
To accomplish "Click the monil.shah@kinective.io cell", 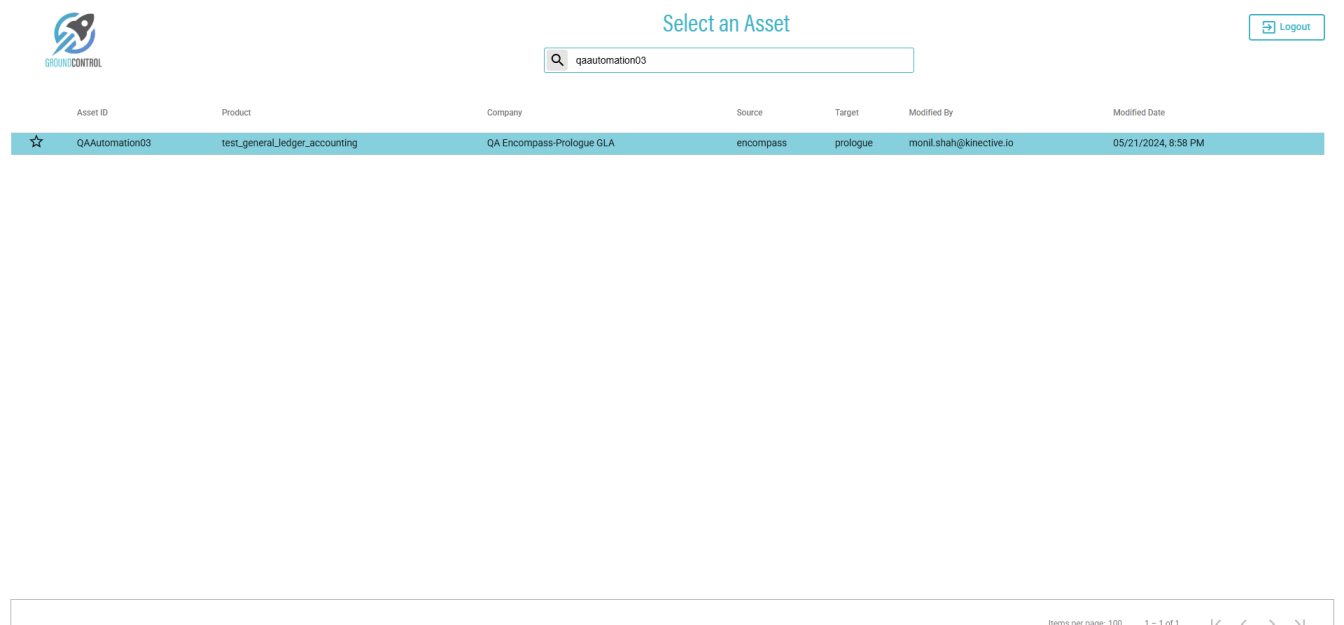I will 960,143.
